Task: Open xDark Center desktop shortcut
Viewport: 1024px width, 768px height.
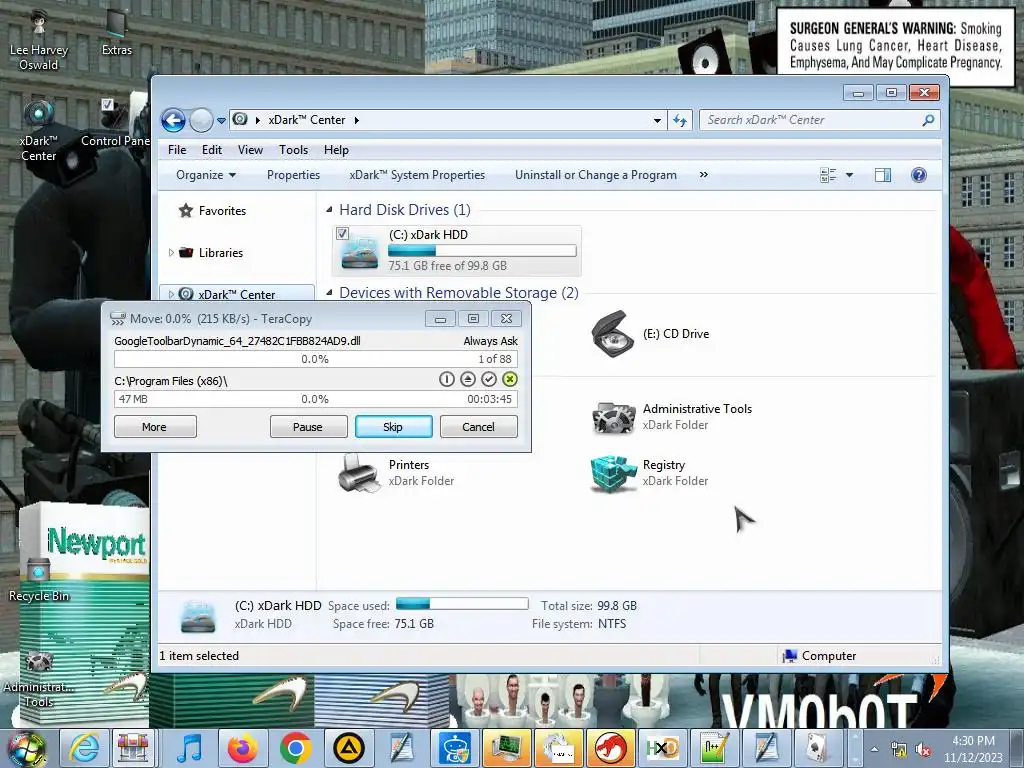Action: (39, 129)
